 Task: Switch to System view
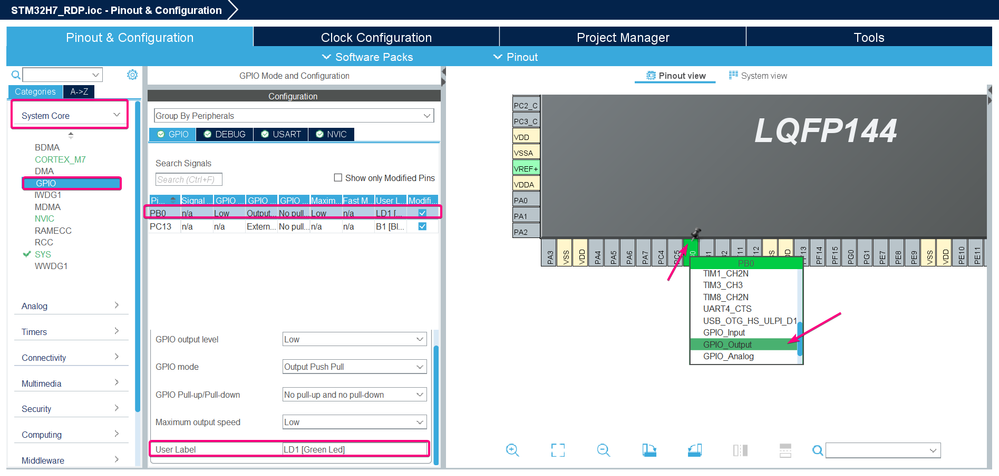[x=758, y=75]
